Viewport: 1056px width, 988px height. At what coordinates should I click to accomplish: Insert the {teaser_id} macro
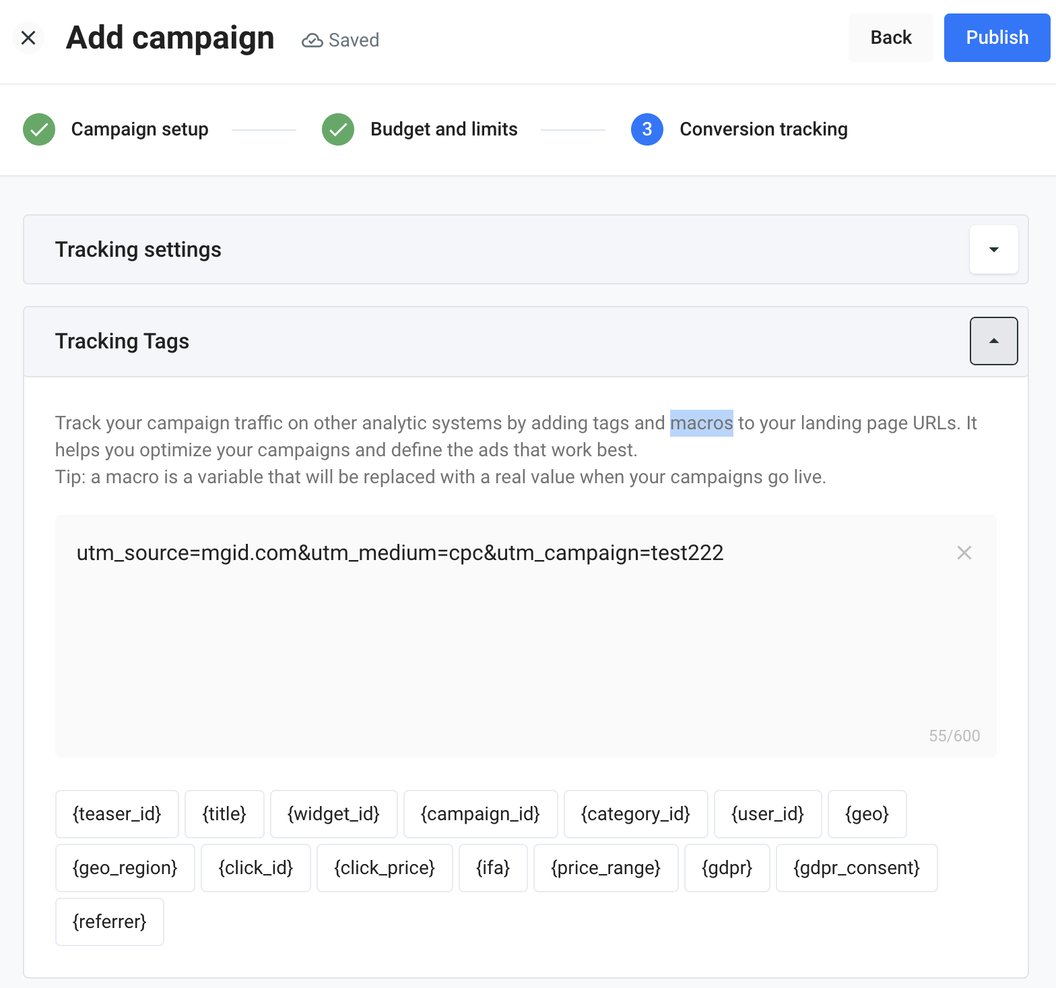click(x=116, y=814)
